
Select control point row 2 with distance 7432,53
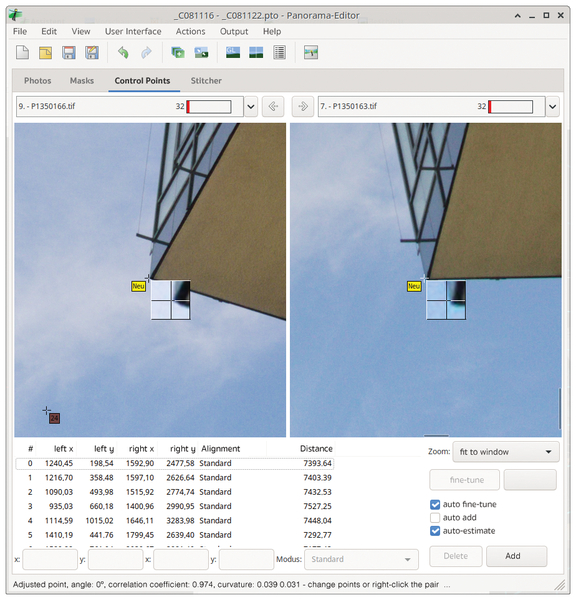tap(175, 492)
